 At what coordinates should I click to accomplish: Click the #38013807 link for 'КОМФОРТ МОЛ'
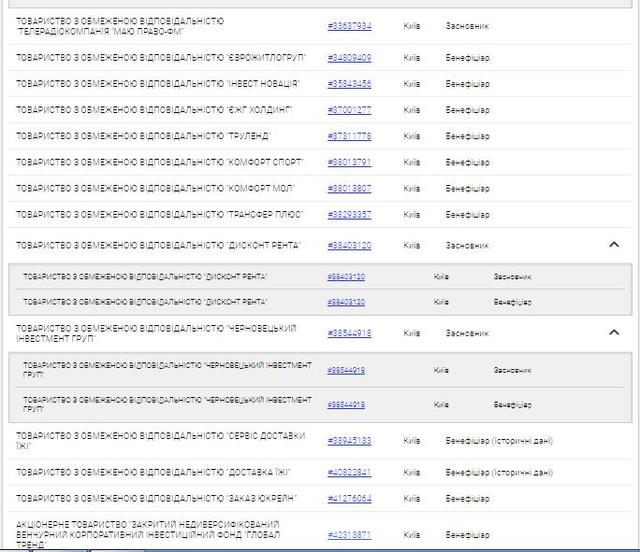click(x=349, y=188)
